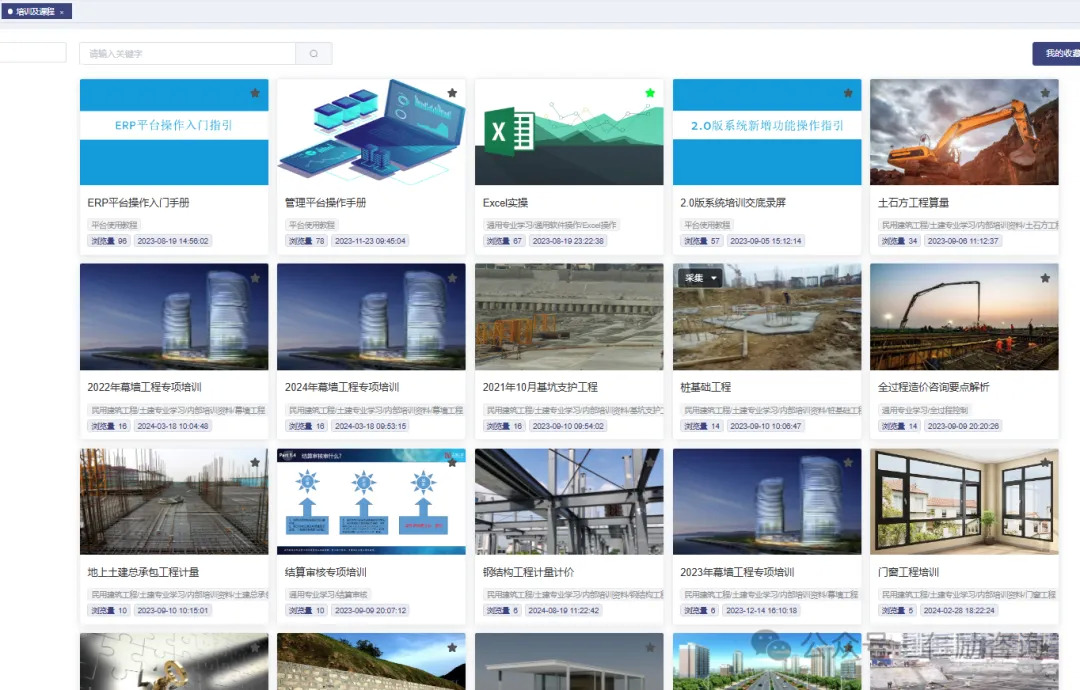Click the 浏览量 96 view count
Screen dimensions: 1080x690
[x=110, y=241]
